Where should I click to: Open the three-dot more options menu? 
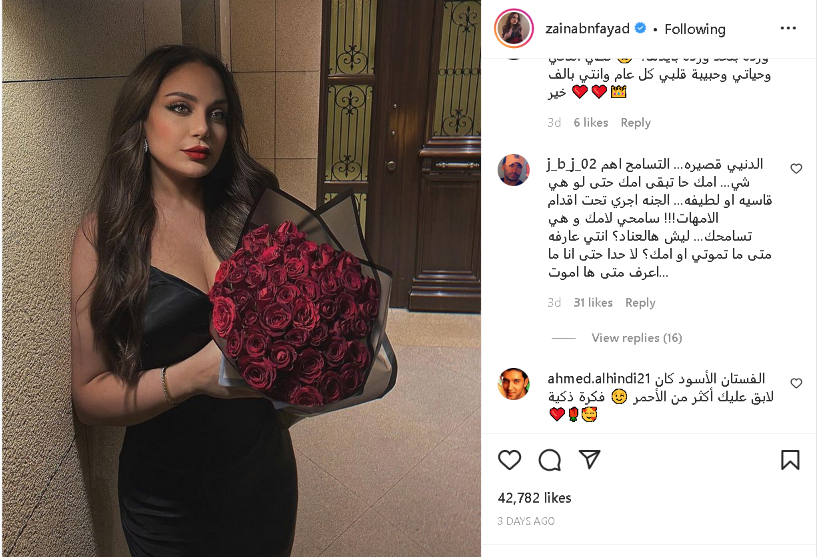(788, 28)
